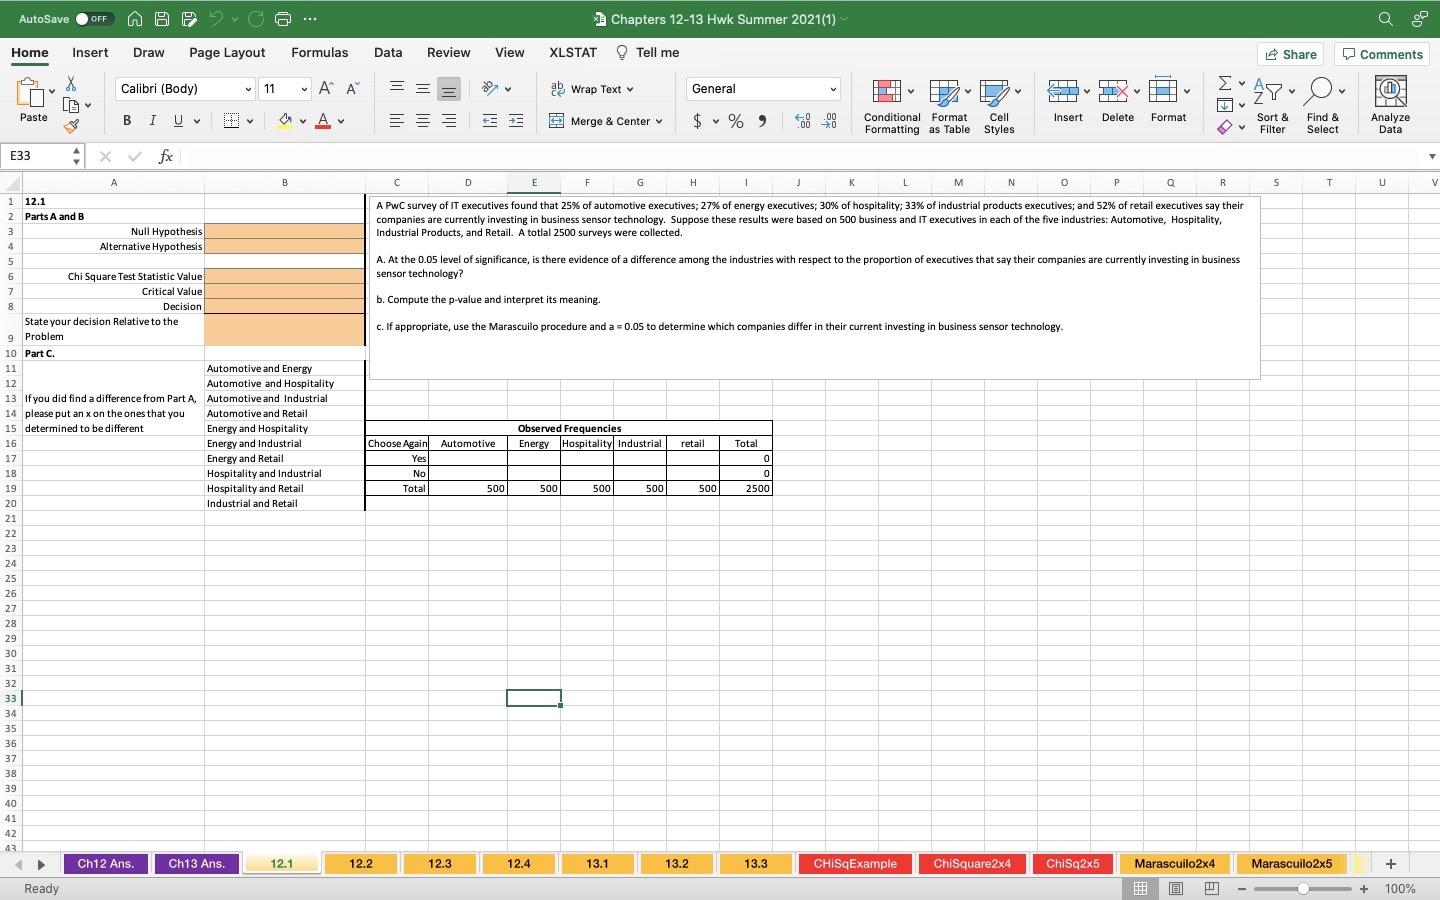The width and height of the screenshot is (1440, 900).
Task: Toggle Italic formatting
Action: pyautogui.click(x=152, y=120)
